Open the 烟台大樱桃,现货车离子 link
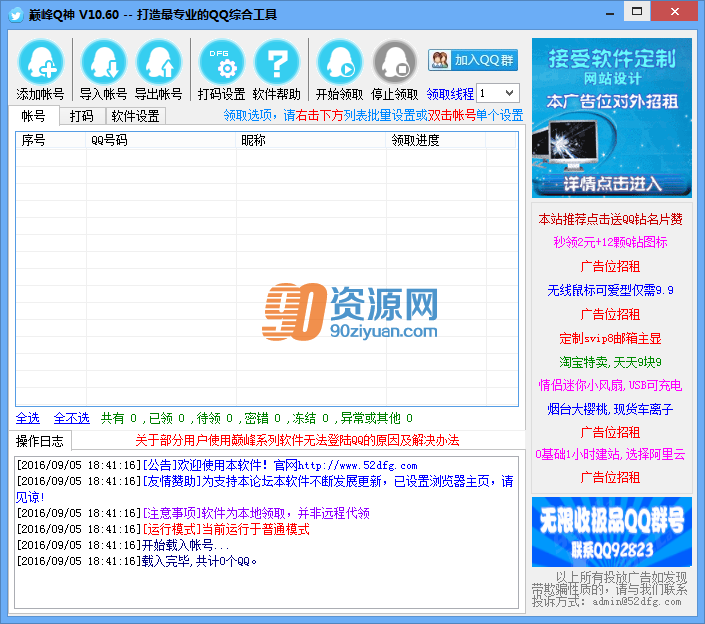 coord(611,409)
